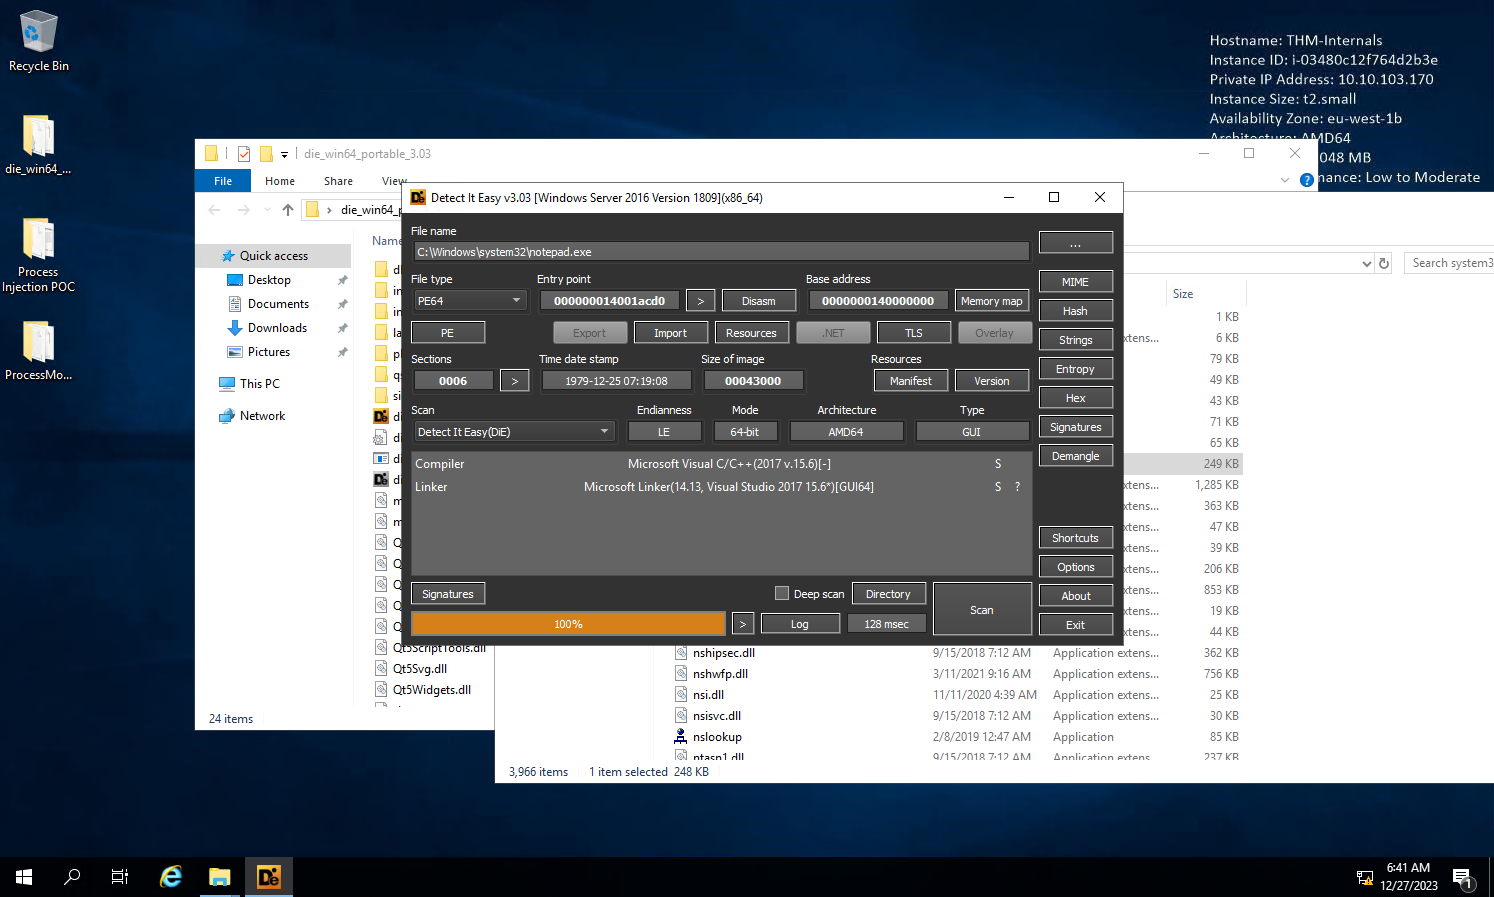Go up one folder in Explorer
Image resolution: width=1494 pixels, height=897 pixels.
[288, 209]
